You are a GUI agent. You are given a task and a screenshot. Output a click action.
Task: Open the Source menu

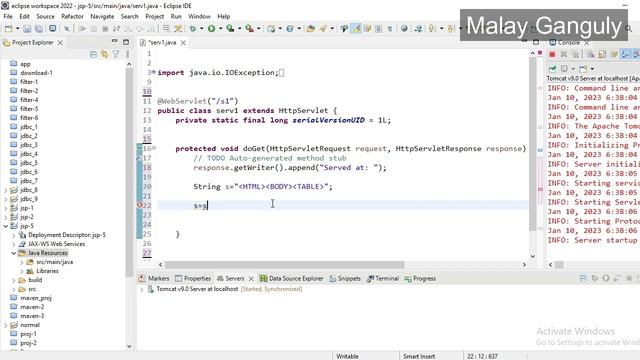(45, 16)
